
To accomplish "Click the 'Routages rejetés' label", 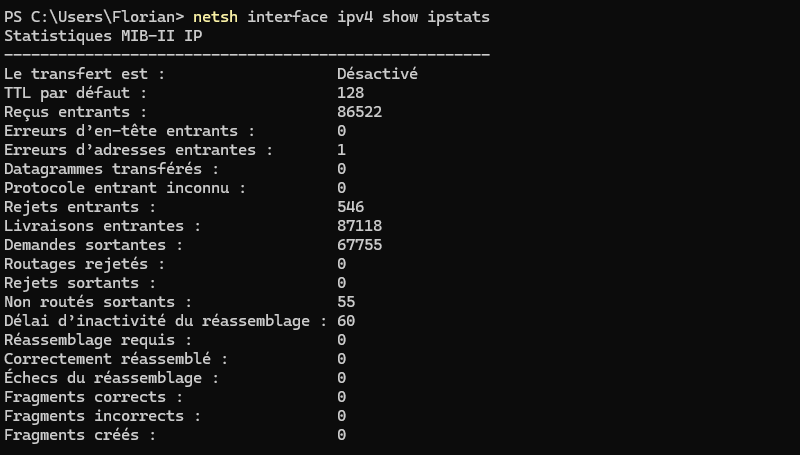I will click(85, 264).
